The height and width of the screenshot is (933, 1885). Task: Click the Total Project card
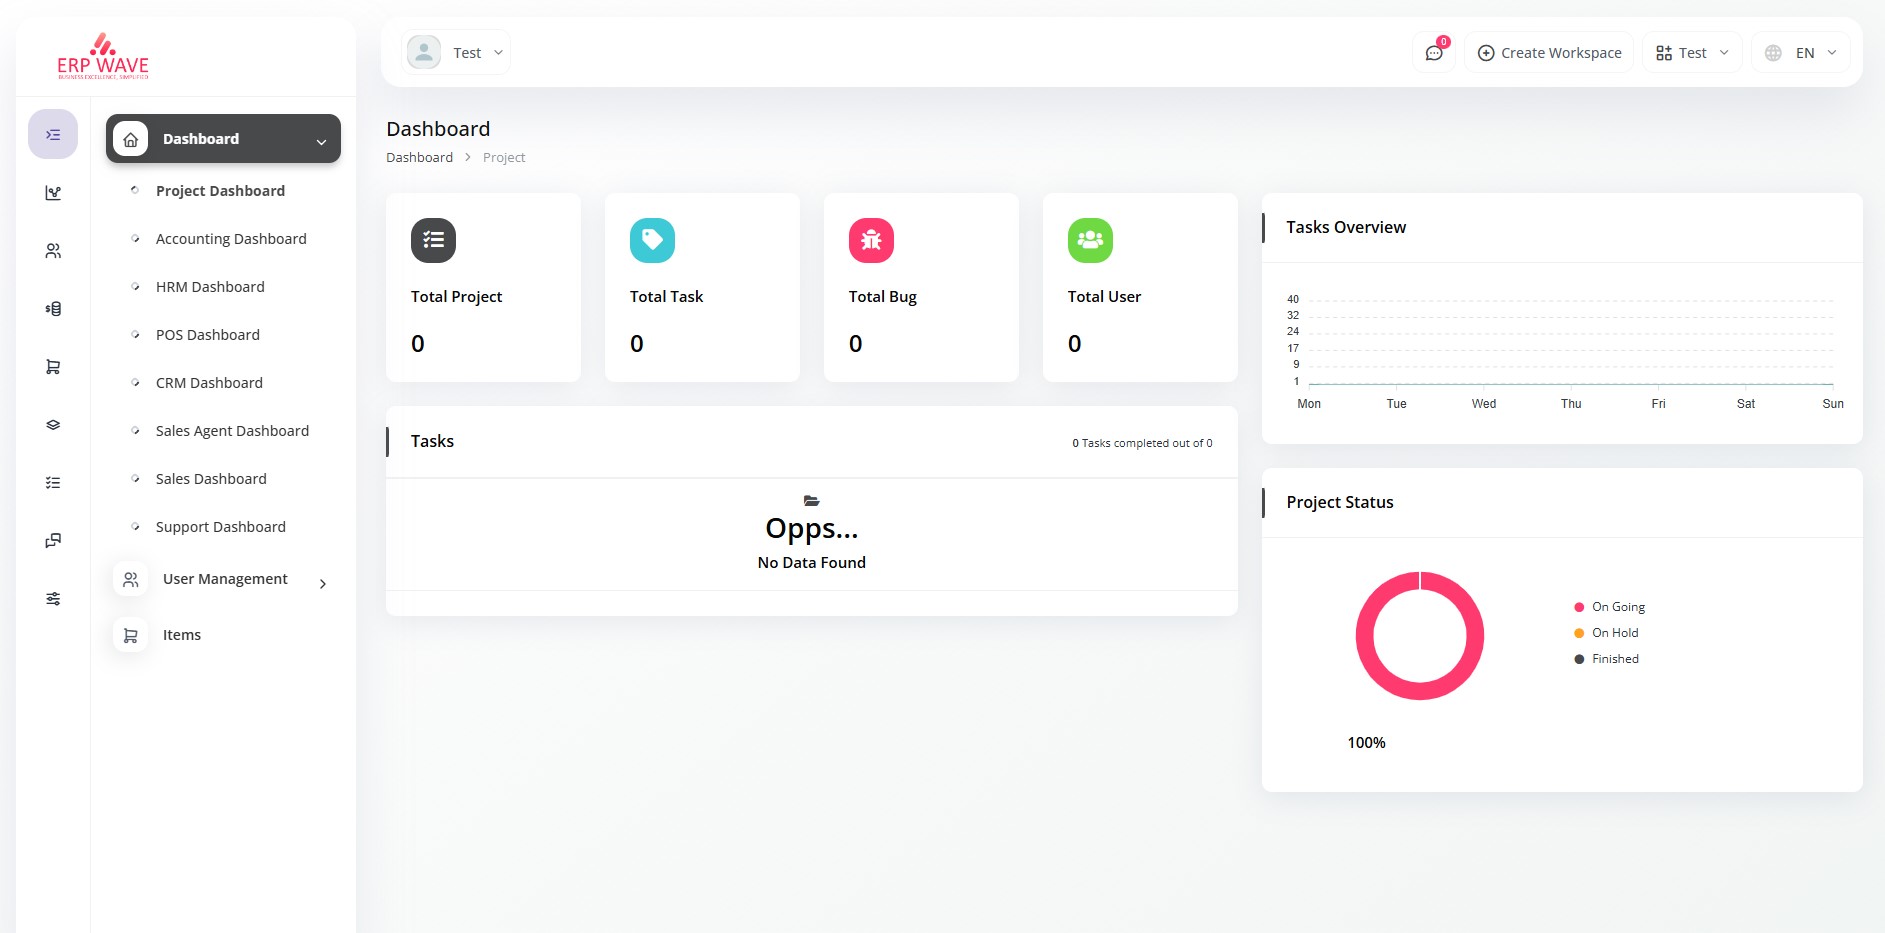click(483, 287)
